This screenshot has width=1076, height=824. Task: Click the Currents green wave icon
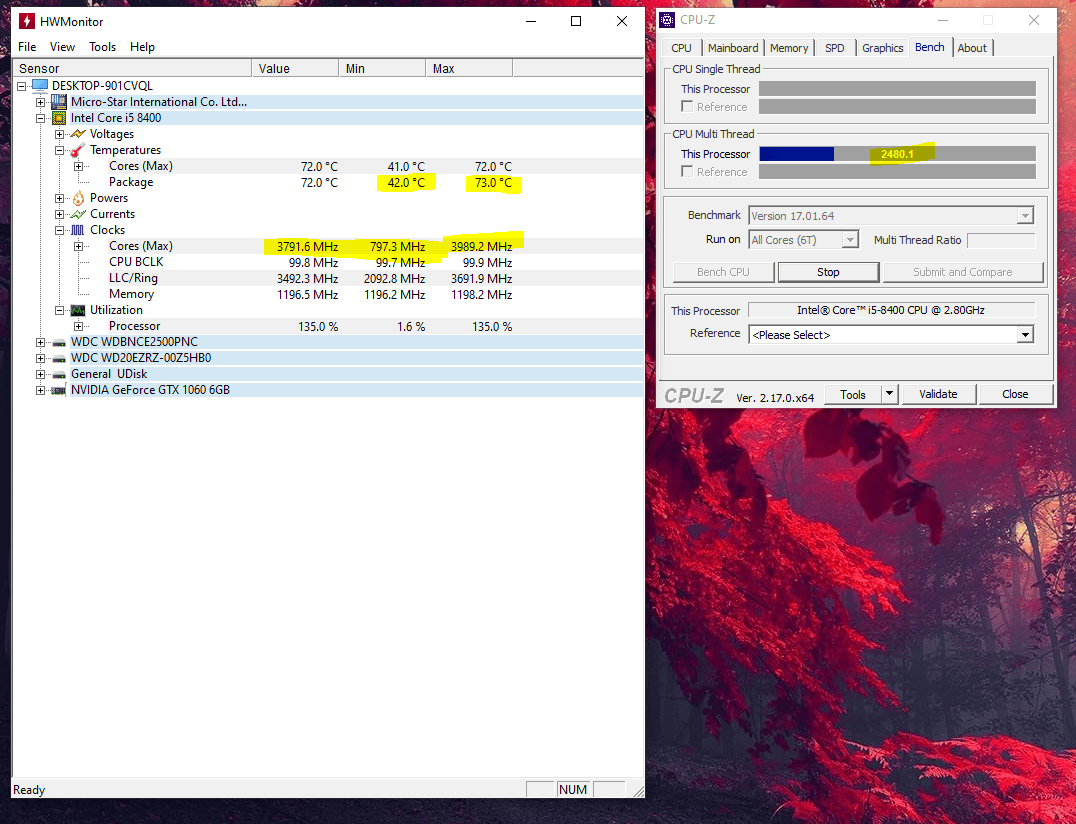(x=78, y=214)
